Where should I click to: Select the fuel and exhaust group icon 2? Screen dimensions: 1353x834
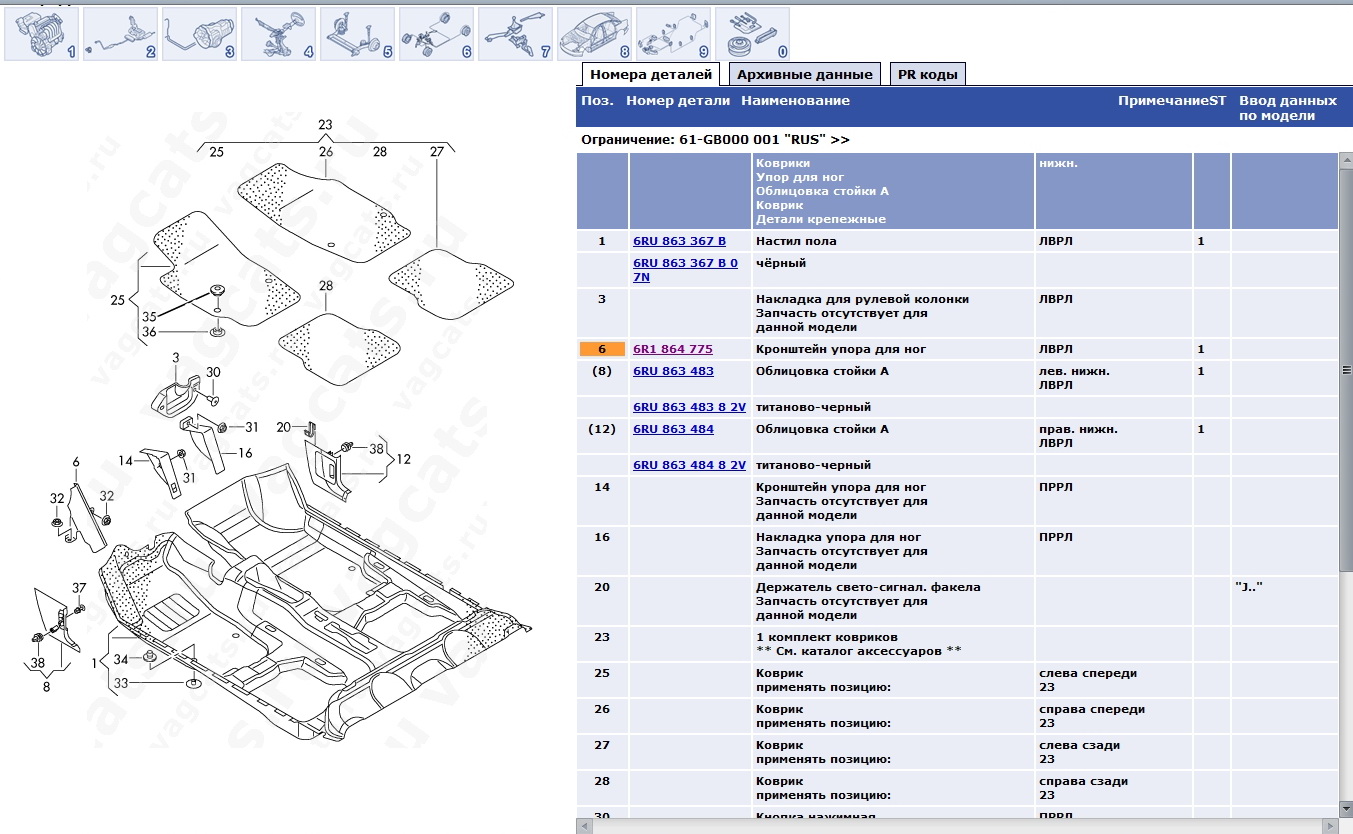pyautogui.click(x=120, y=34)
